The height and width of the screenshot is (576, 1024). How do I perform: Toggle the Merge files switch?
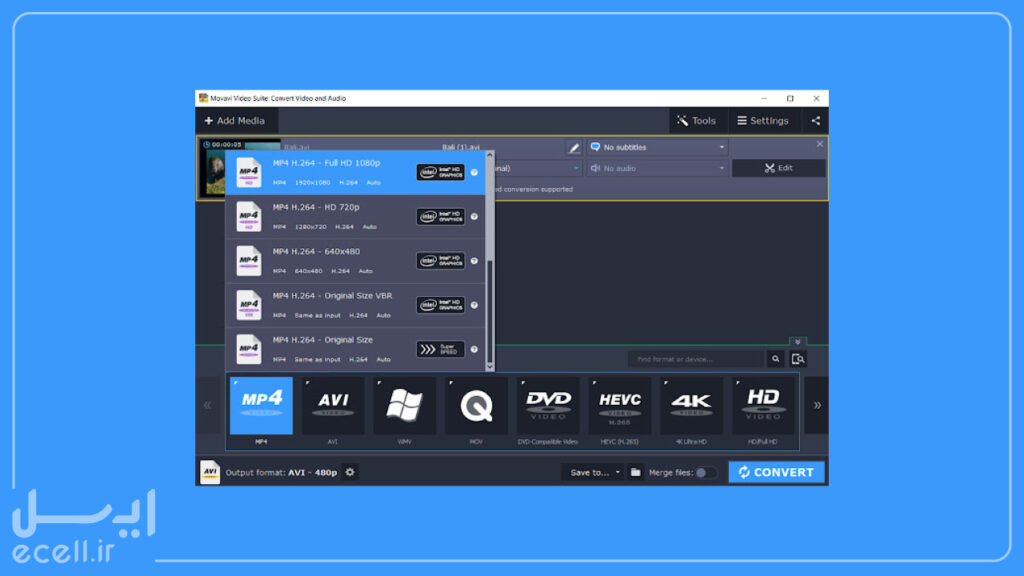706,472
